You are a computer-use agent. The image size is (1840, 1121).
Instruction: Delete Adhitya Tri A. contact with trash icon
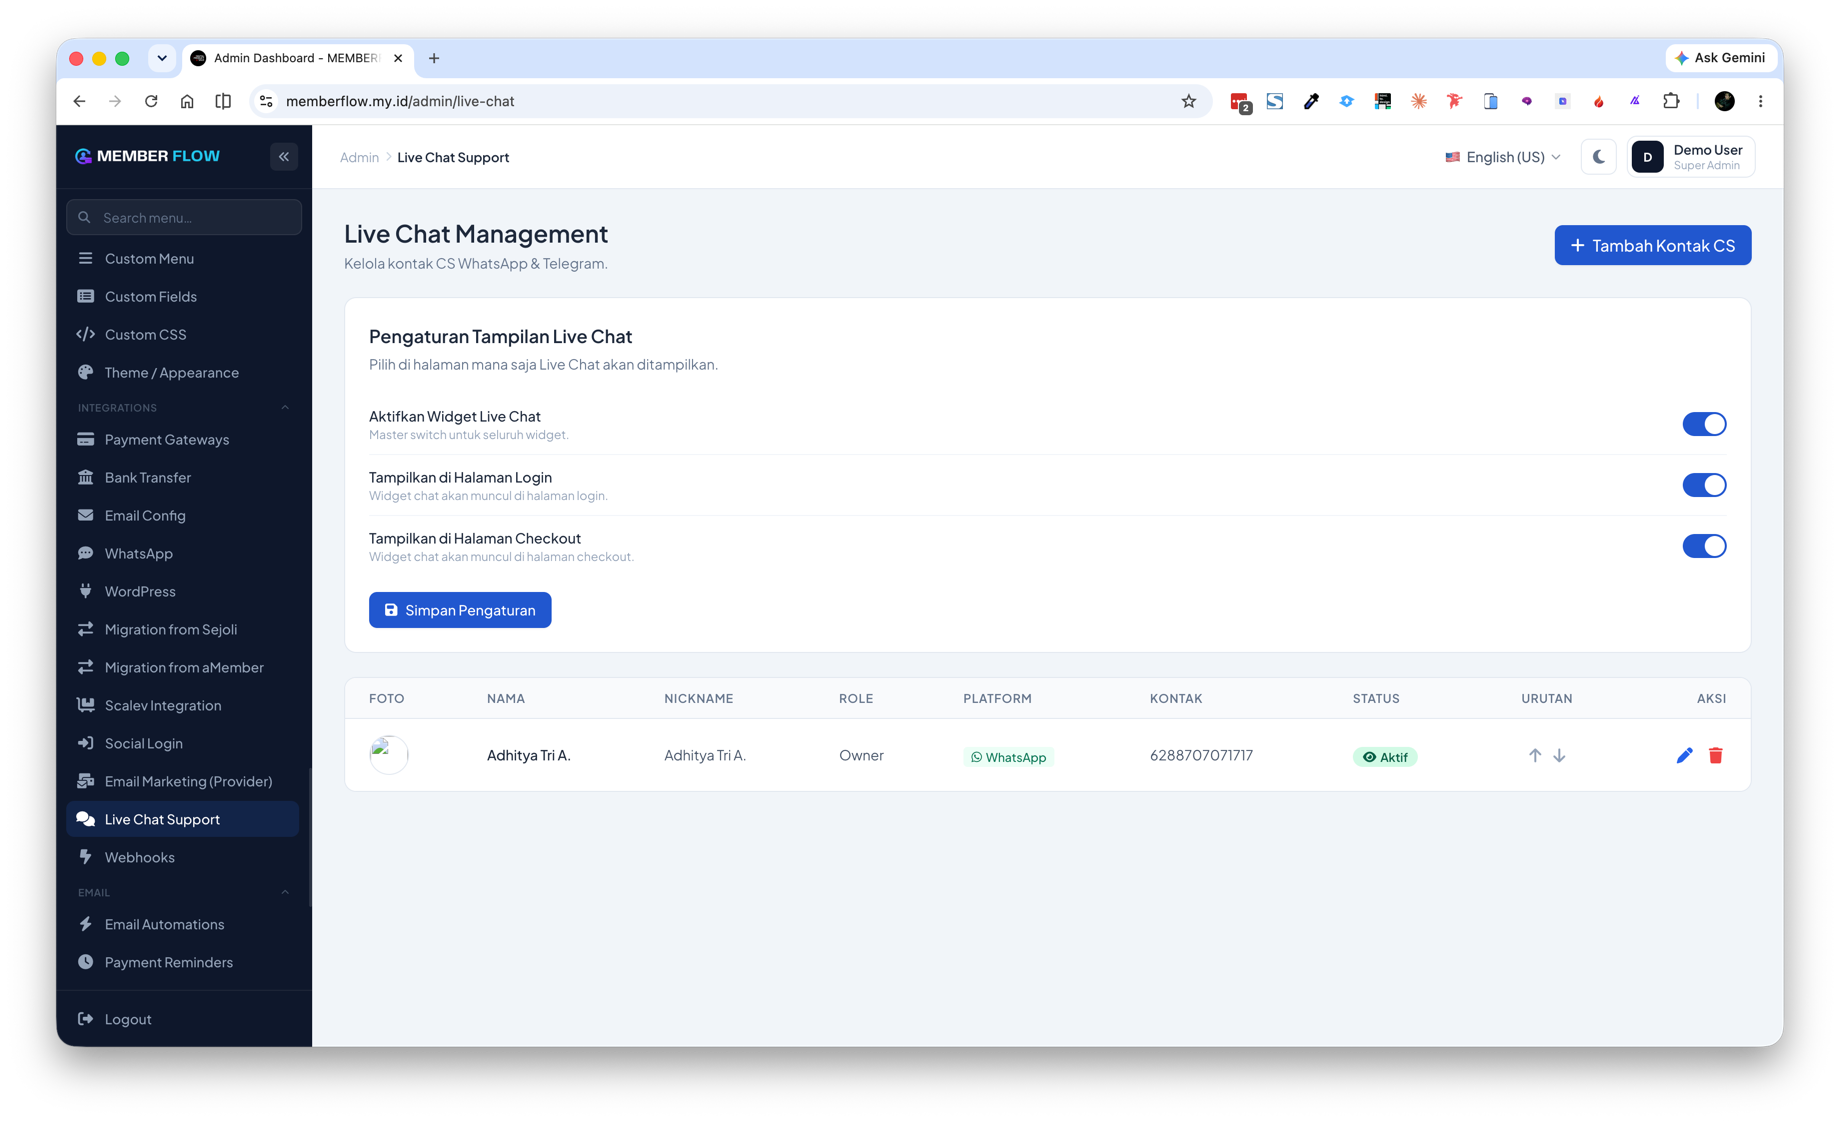click(1716, 756)
